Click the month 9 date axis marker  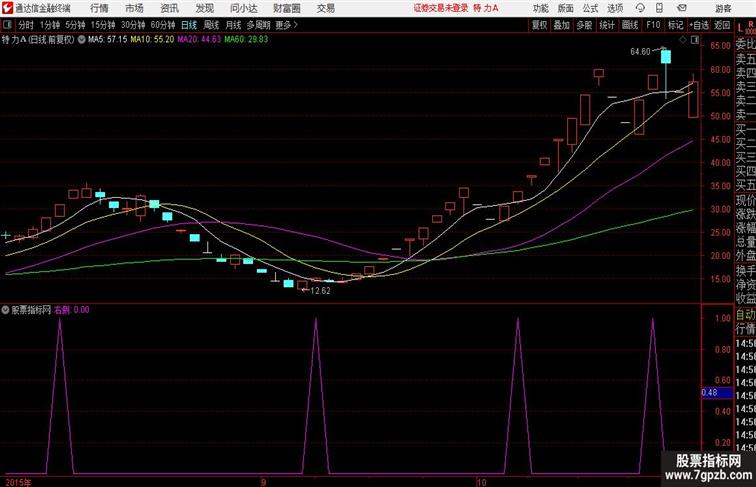tap(263, 482)
